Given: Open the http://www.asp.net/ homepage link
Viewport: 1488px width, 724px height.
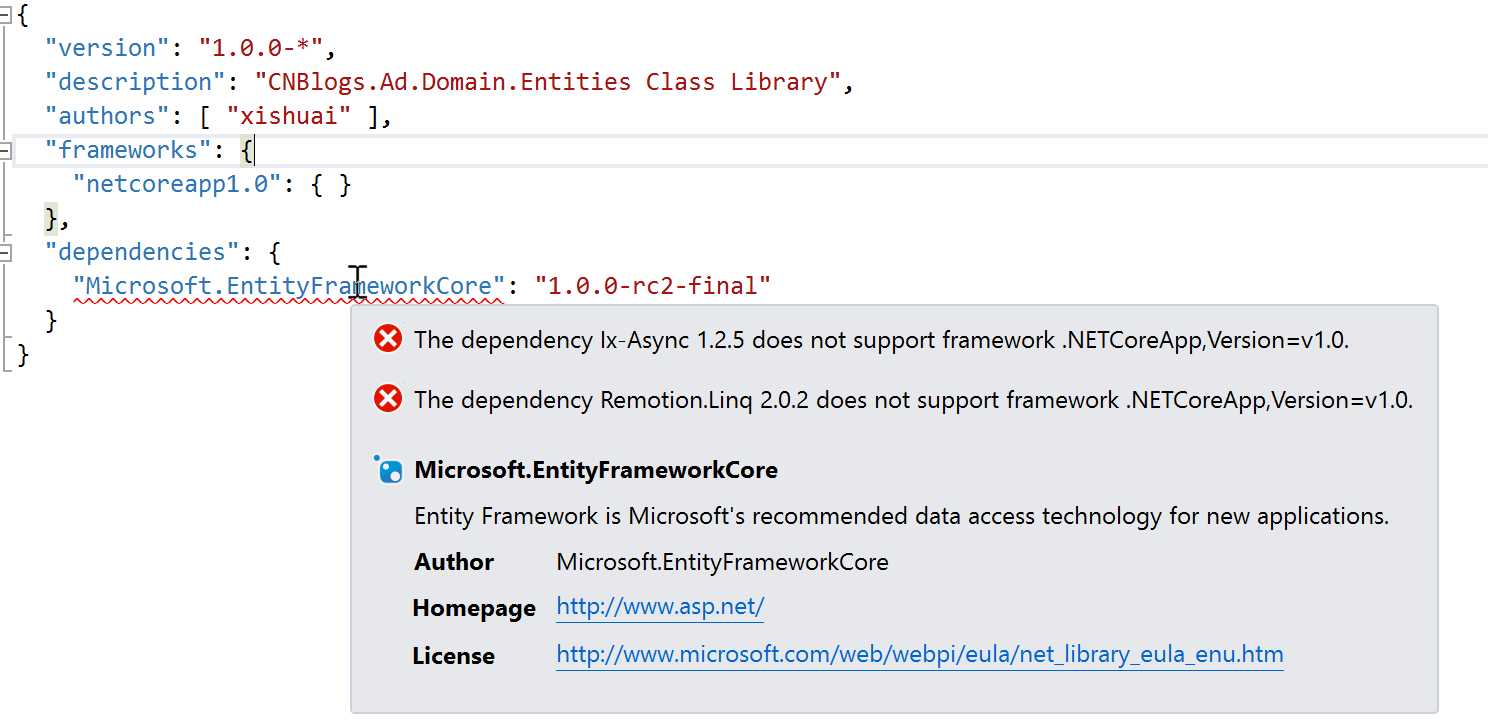Looking at the screenshot, I should (x=660, y=607).
